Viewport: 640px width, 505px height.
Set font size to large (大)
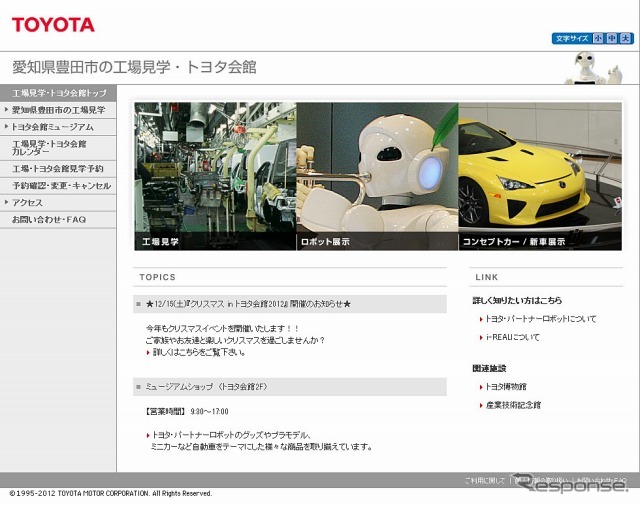(x=625, y=38)
